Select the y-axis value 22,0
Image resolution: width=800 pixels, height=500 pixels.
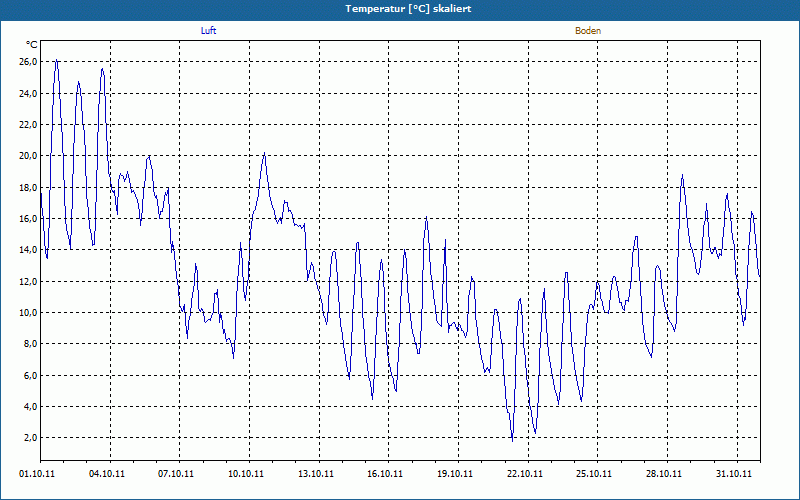[28, 124]
